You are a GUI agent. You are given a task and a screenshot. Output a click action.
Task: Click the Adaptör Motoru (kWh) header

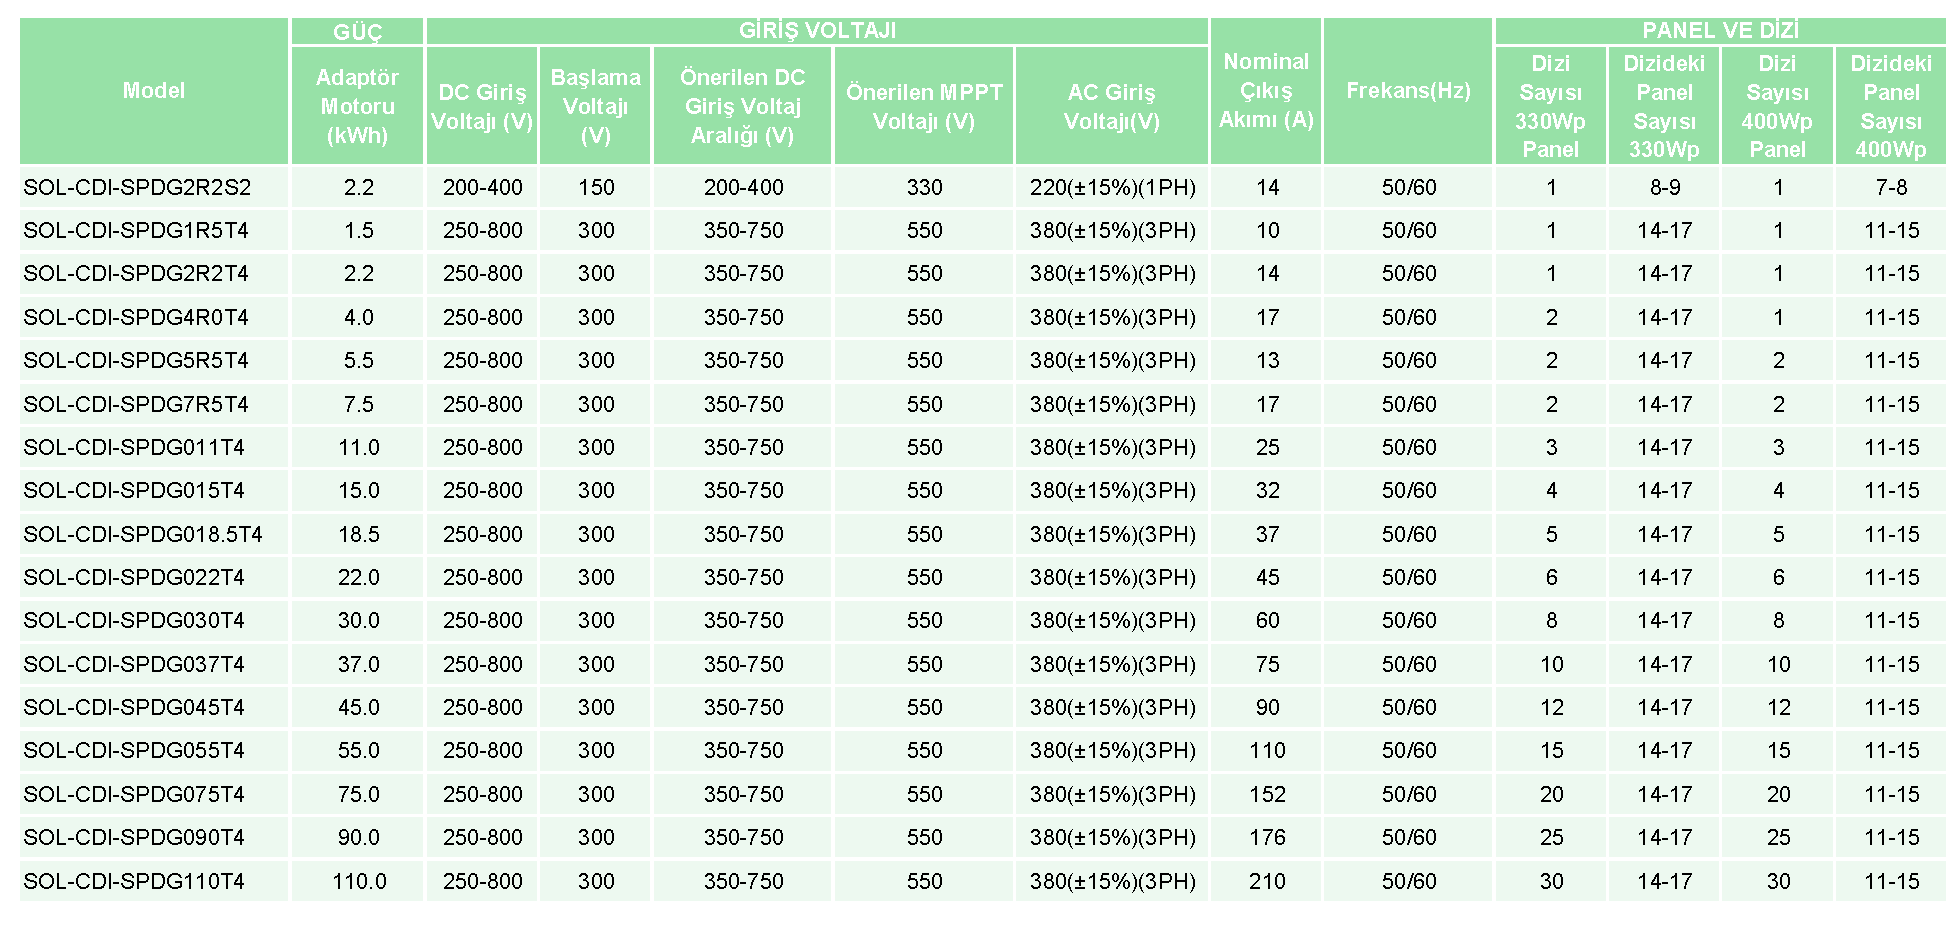click(x=357, y=106)
